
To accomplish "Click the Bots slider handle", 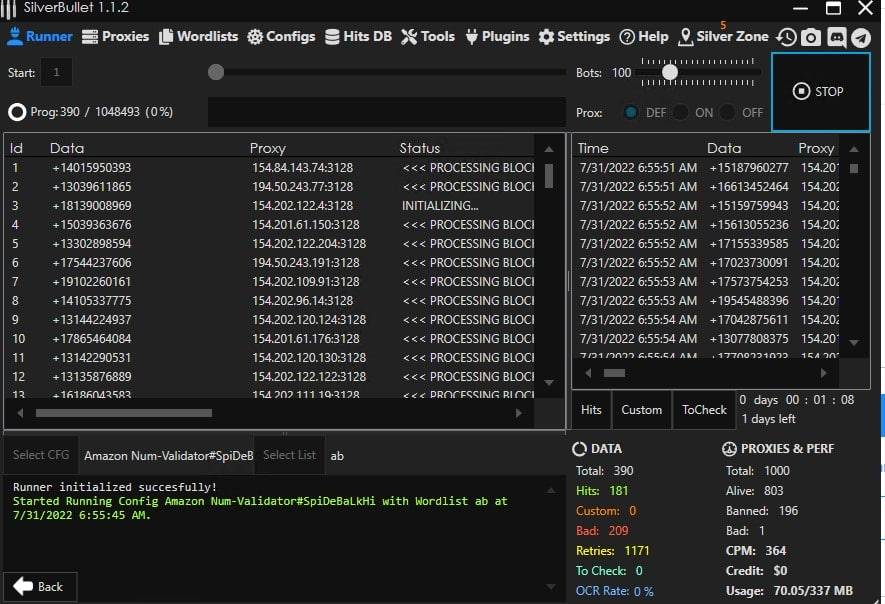I will pos(670,72).
